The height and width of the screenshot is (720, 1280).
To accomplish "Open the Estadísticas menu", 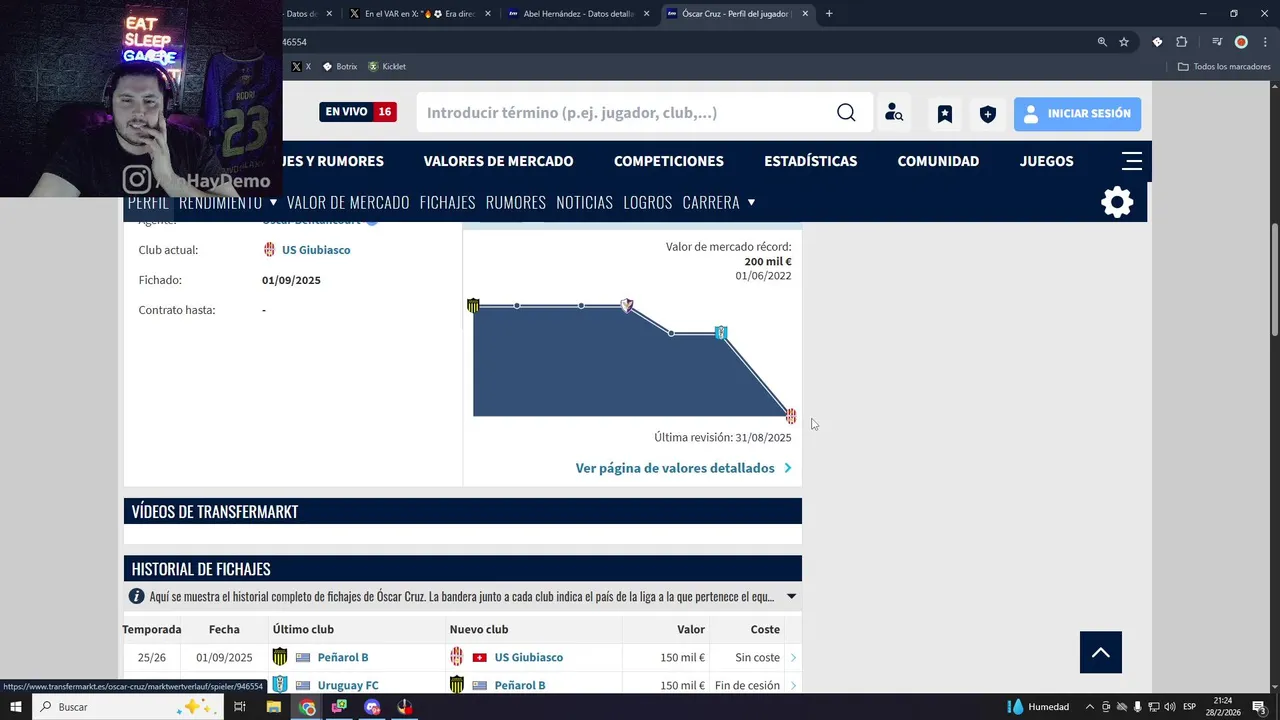I will 811,161.
